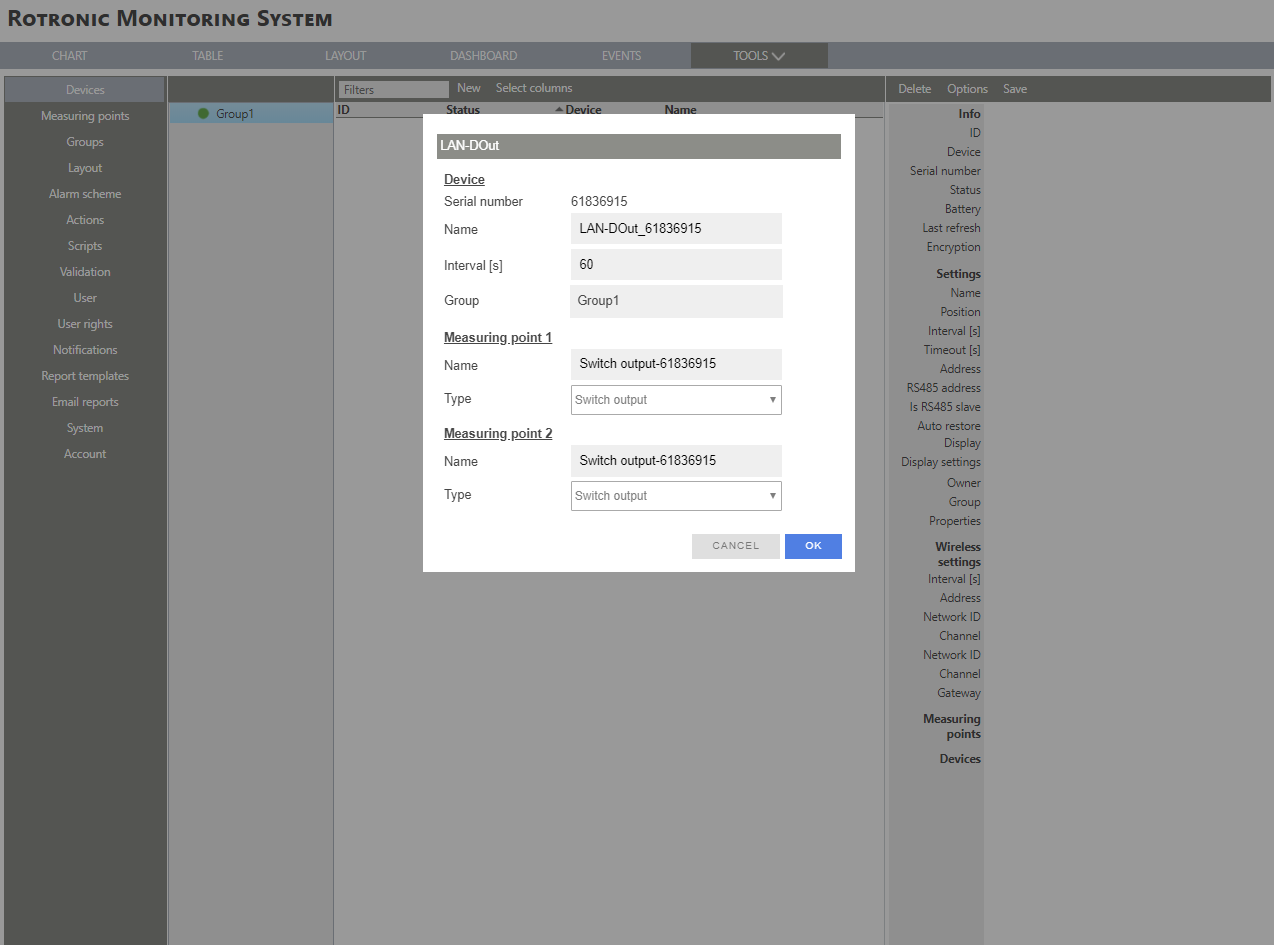Screen dimensions: 1274x945
Task: Open the DASHBOARD tab
Action: click(x=484, y=56)
